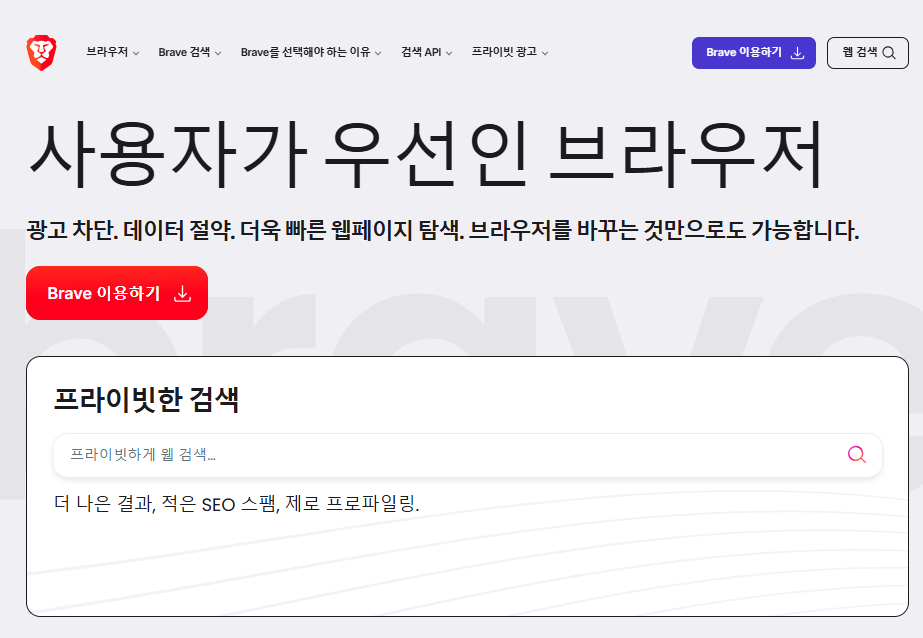Open Brave를 선택해야 하는 이유 menu
This screenshot has height=638, width=923.
(x=311, y=52)
